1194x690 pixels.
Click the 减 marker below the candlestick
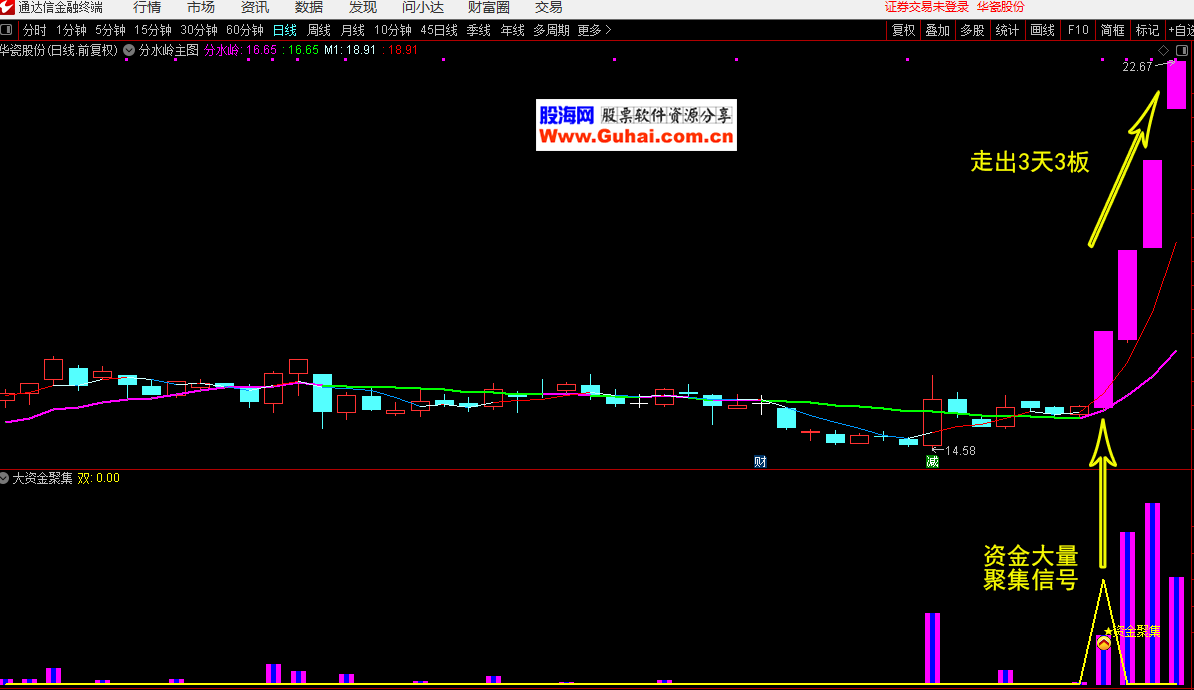tap(932, 461)
